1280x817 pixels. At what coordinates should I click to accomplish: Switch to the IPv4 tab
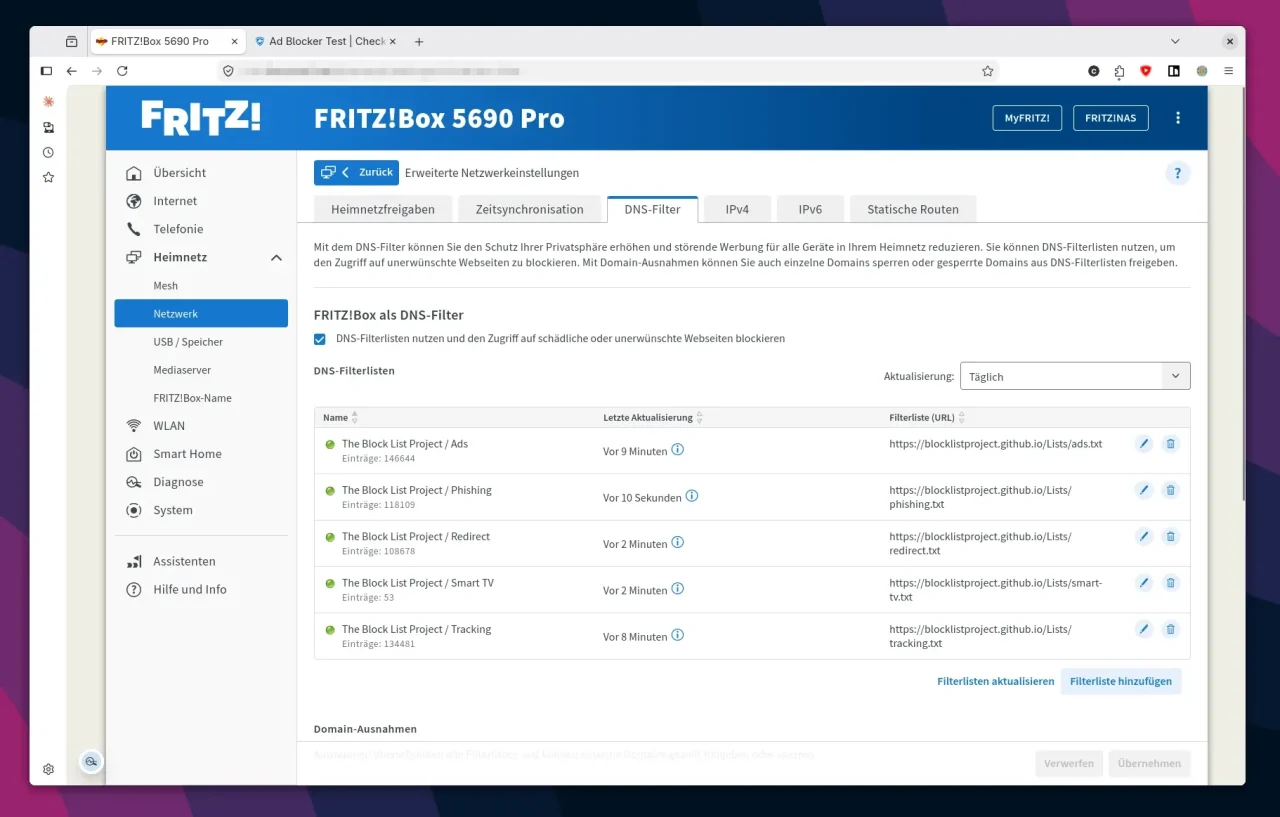pos(737,210)
